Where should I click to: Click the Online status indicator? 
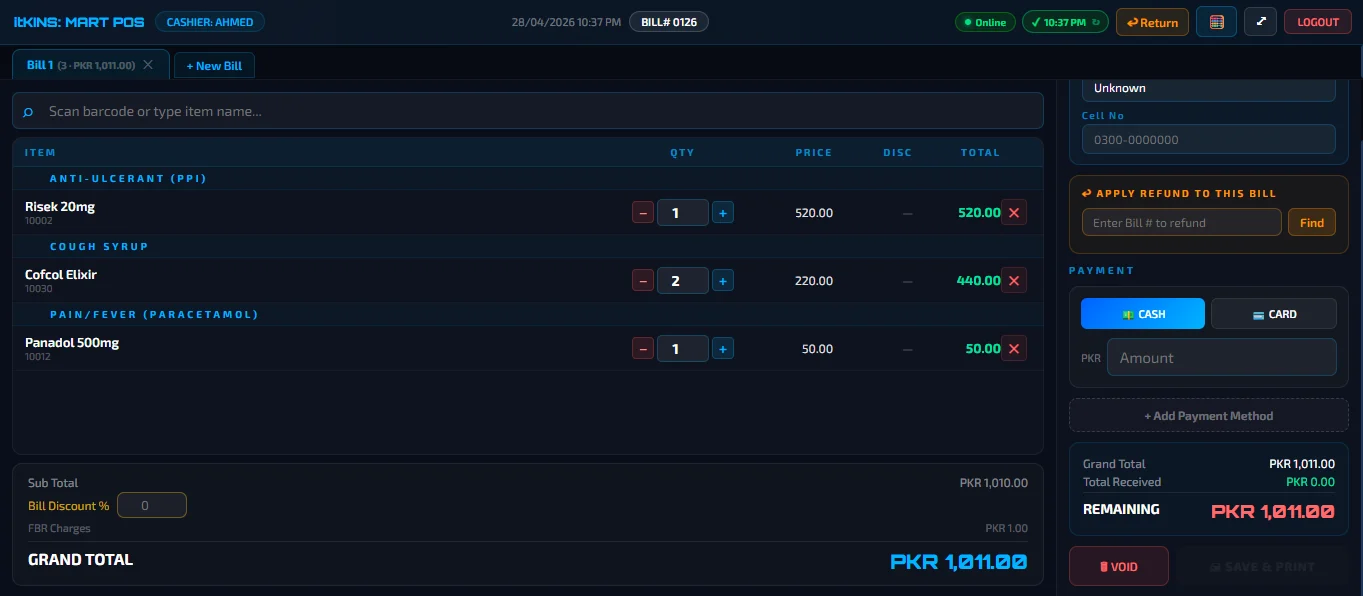(x=985, y=22)
